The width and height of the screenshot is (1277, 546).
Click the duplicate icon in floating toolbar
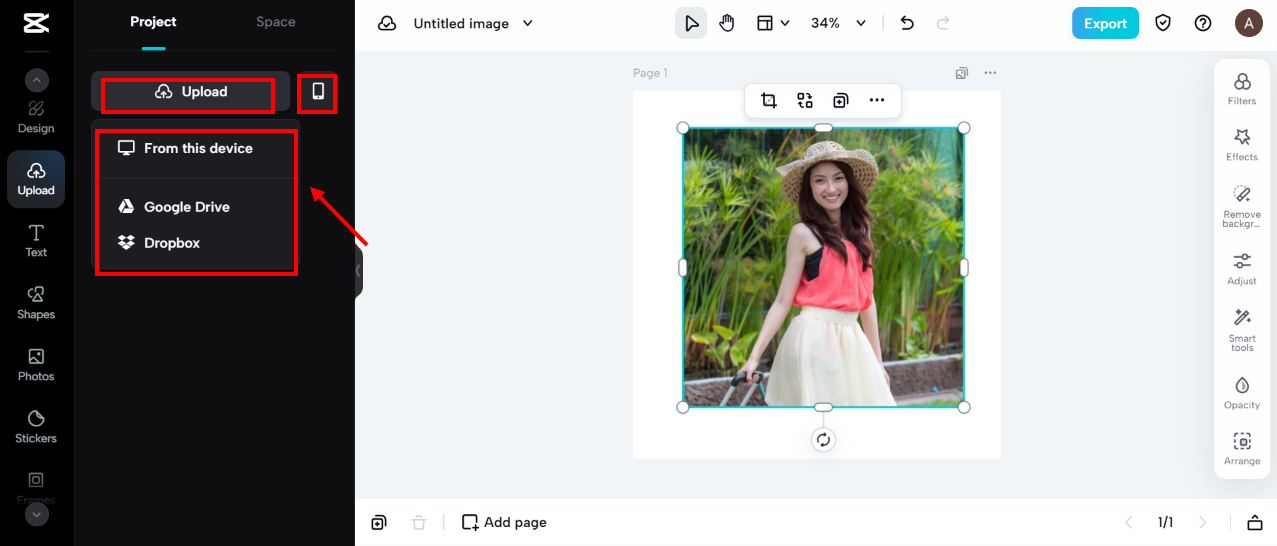tap(841, 100)
